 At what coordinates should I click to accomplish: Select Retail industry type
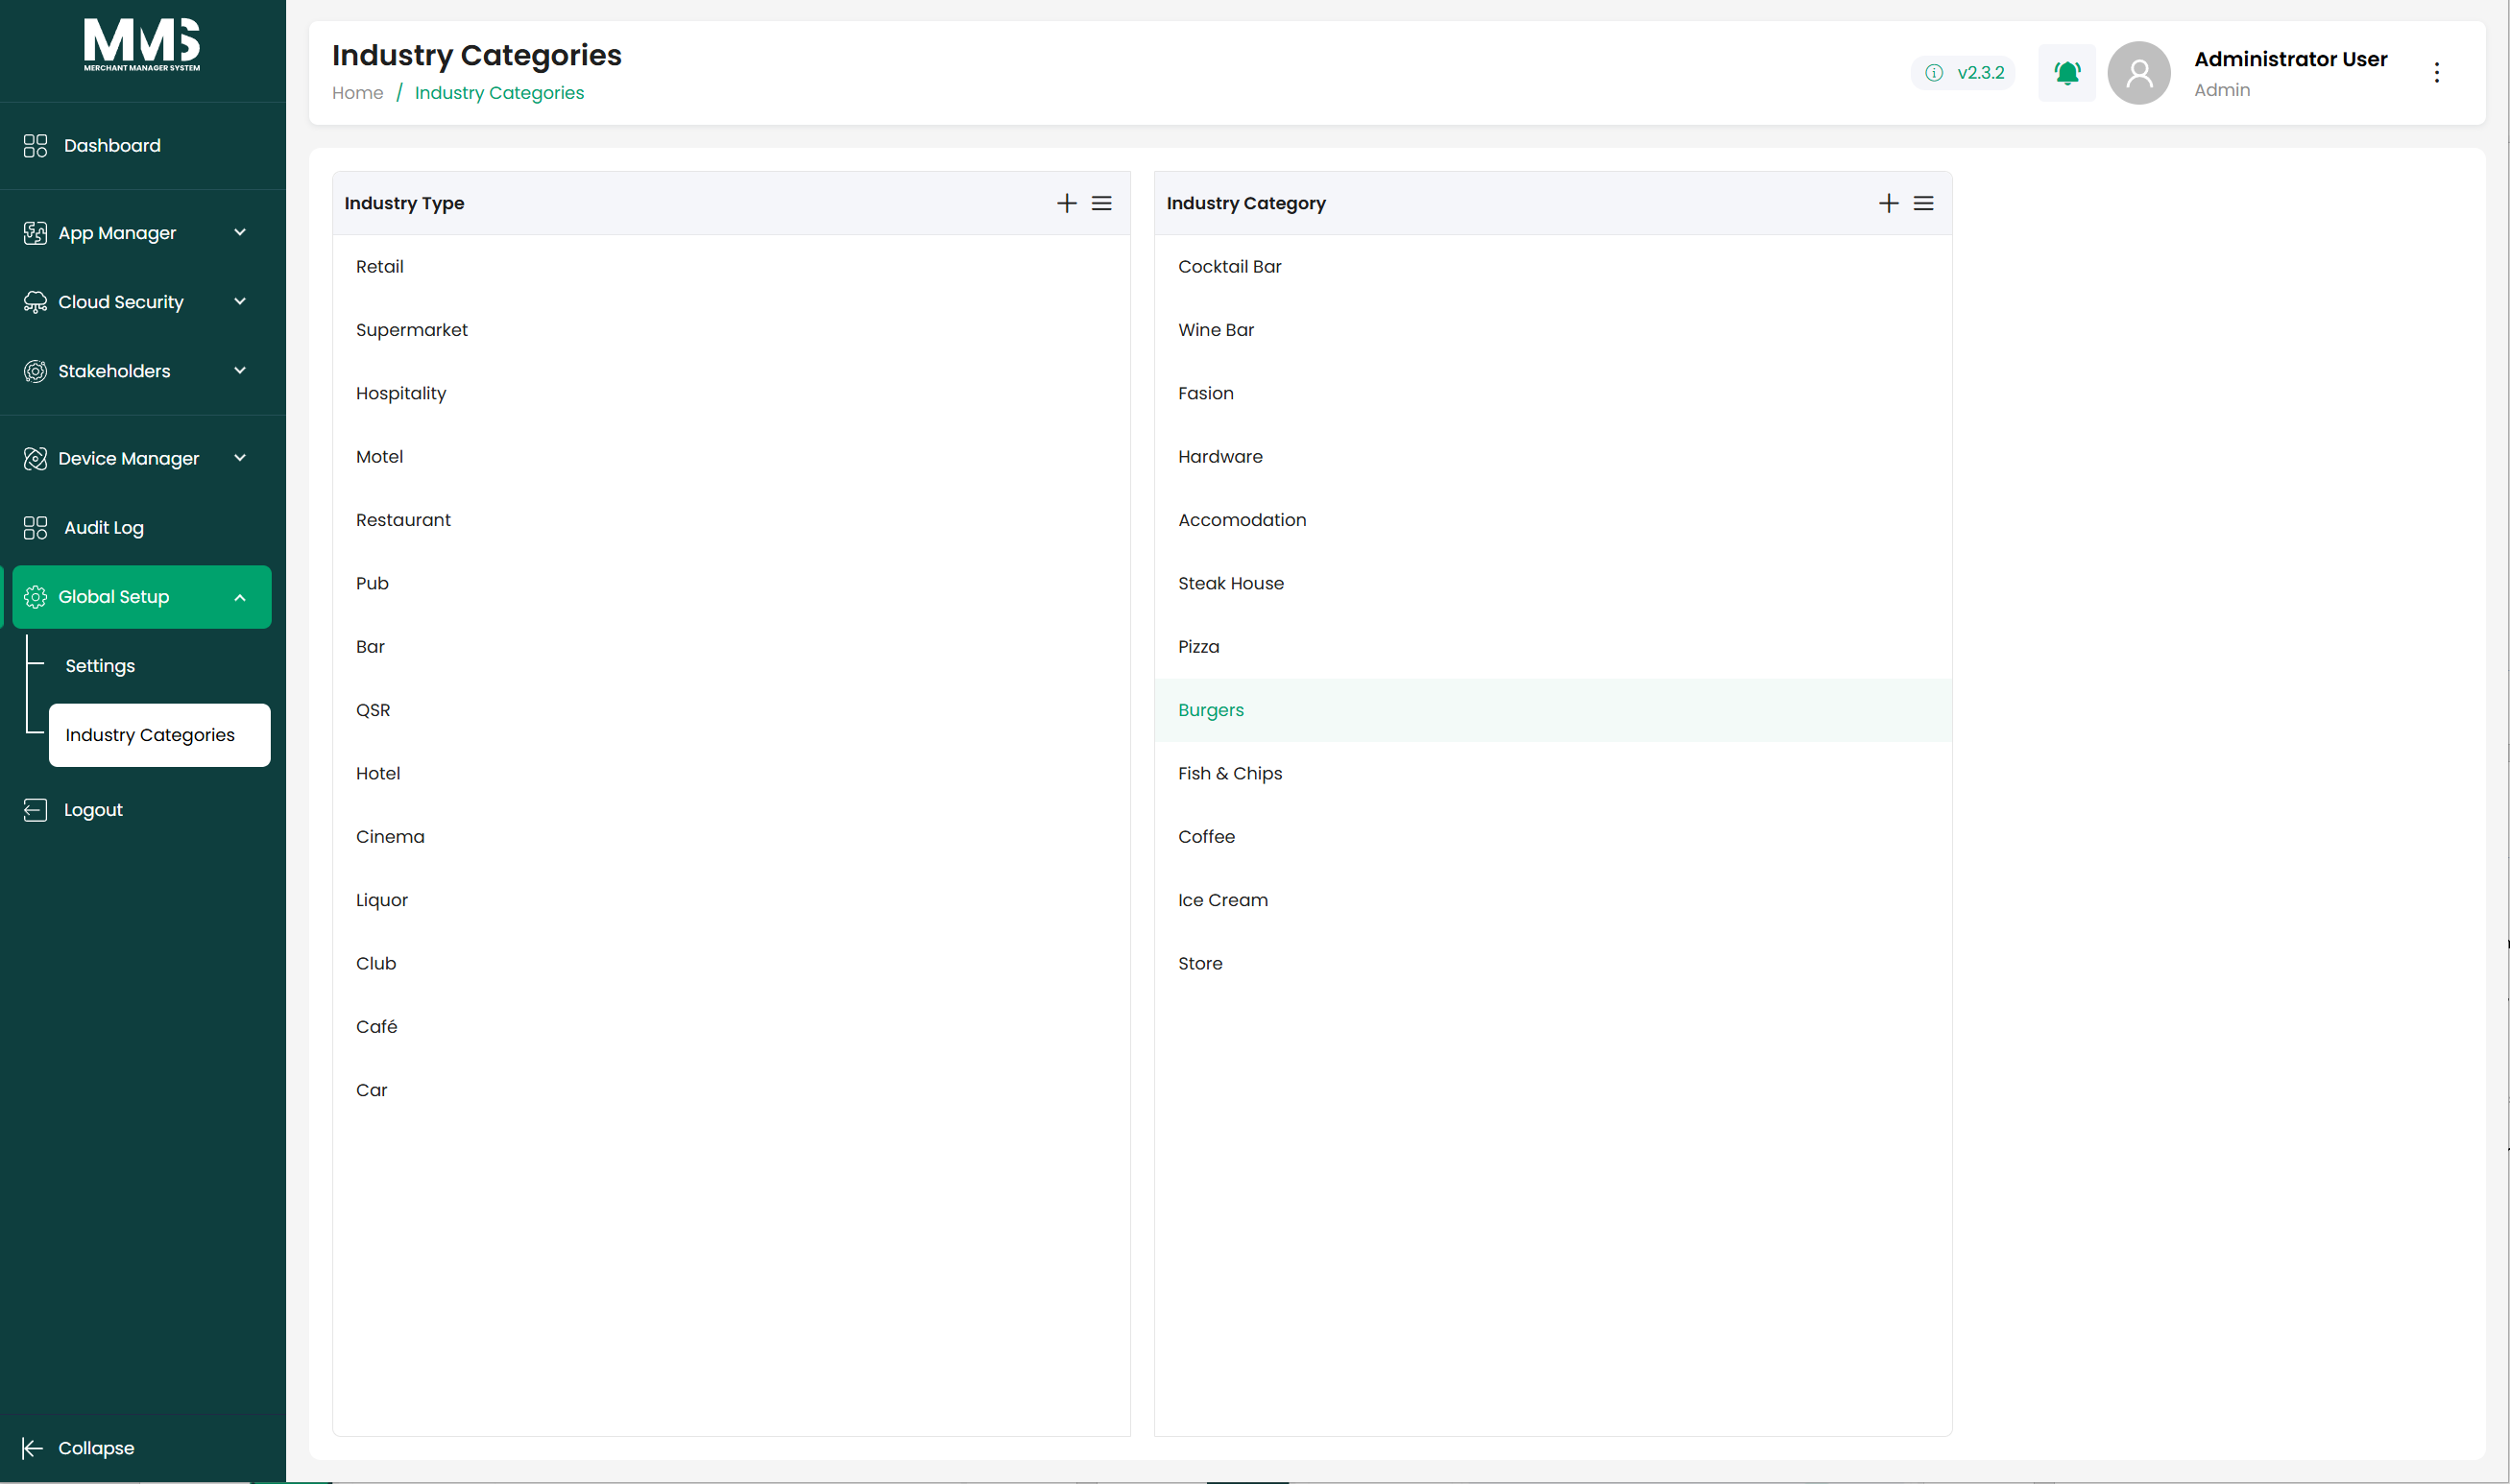(731, 267)
